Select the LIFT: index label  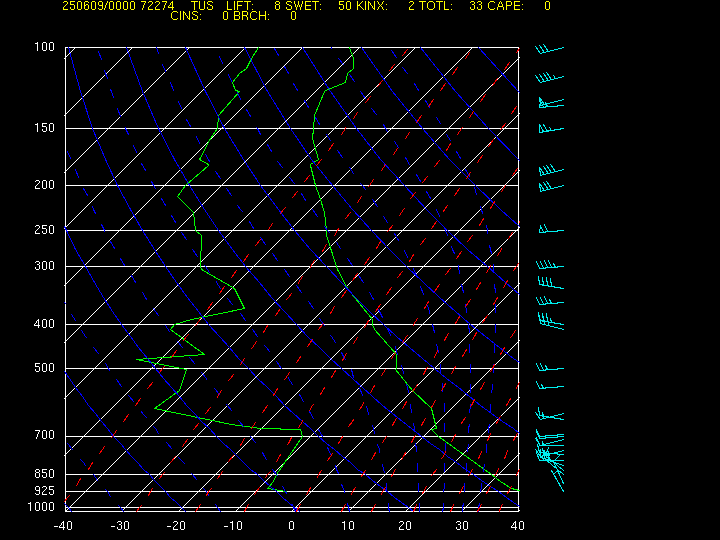pos(240,6)
